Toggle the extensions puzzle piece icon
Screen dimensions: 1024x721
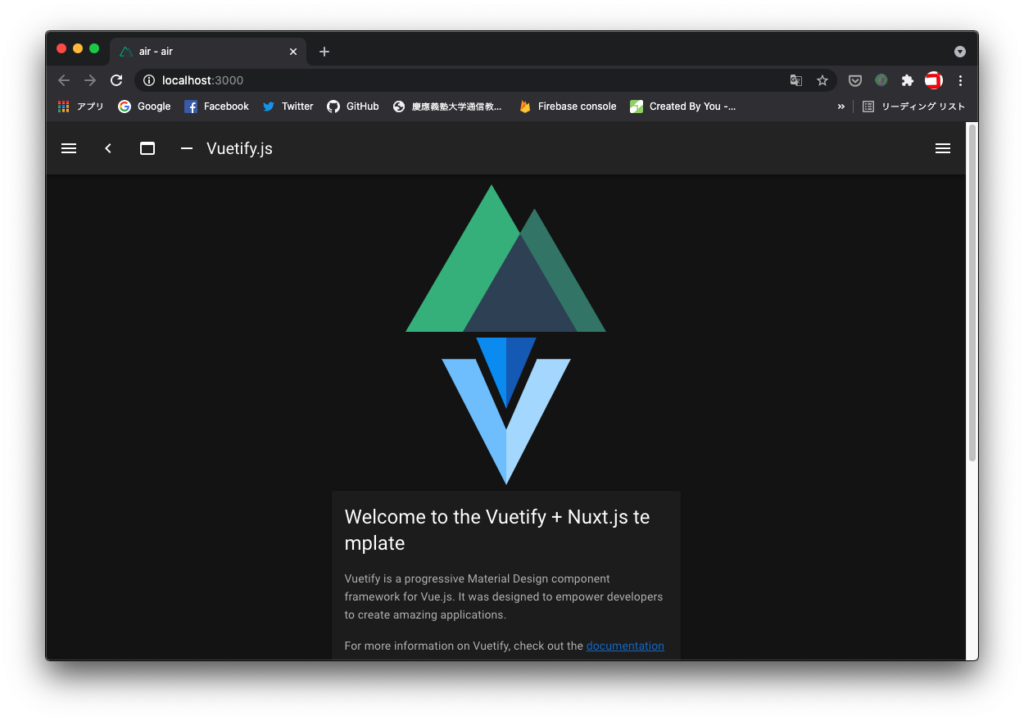907,80
